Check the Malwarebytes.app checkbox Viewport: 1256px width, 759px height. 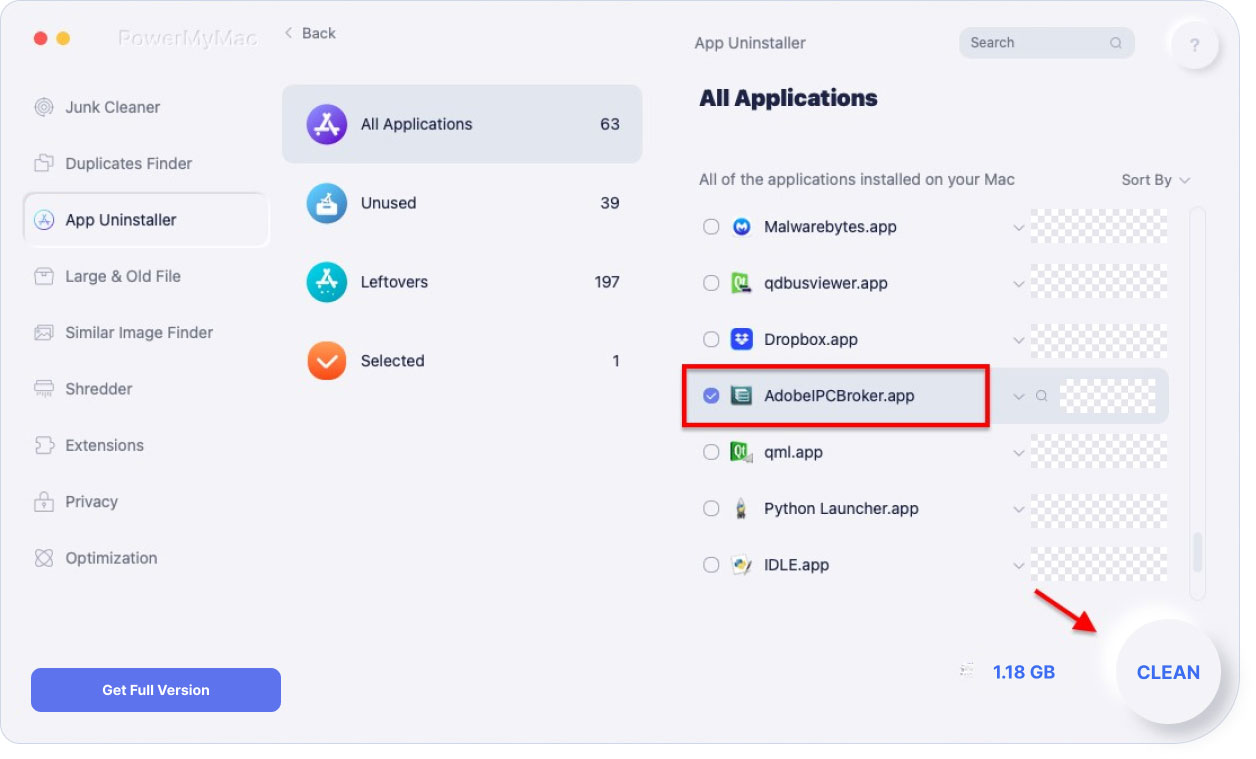click(711, 227)
